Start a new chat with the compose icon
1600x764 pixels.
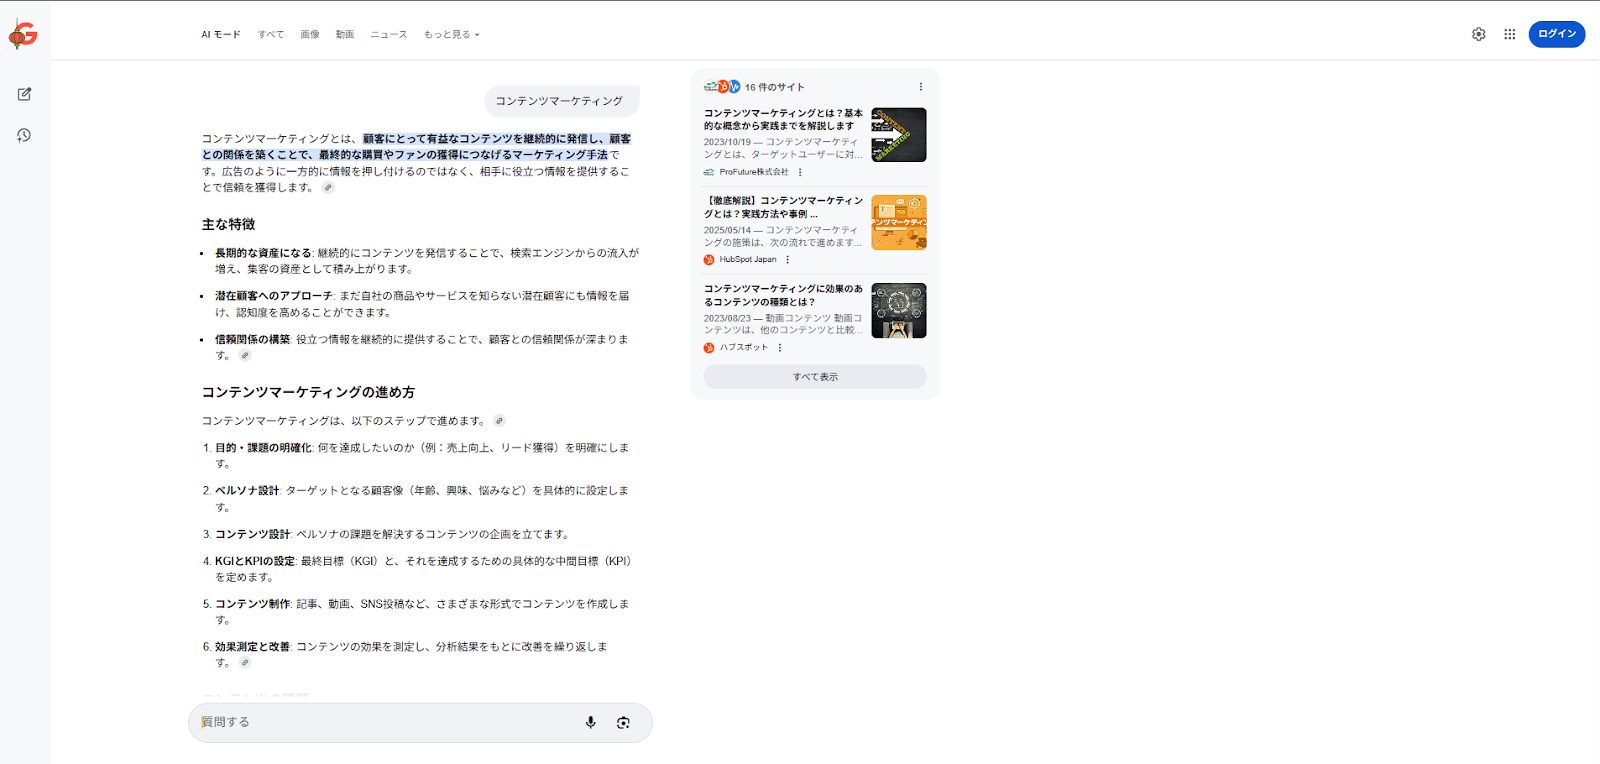point(24,94)
